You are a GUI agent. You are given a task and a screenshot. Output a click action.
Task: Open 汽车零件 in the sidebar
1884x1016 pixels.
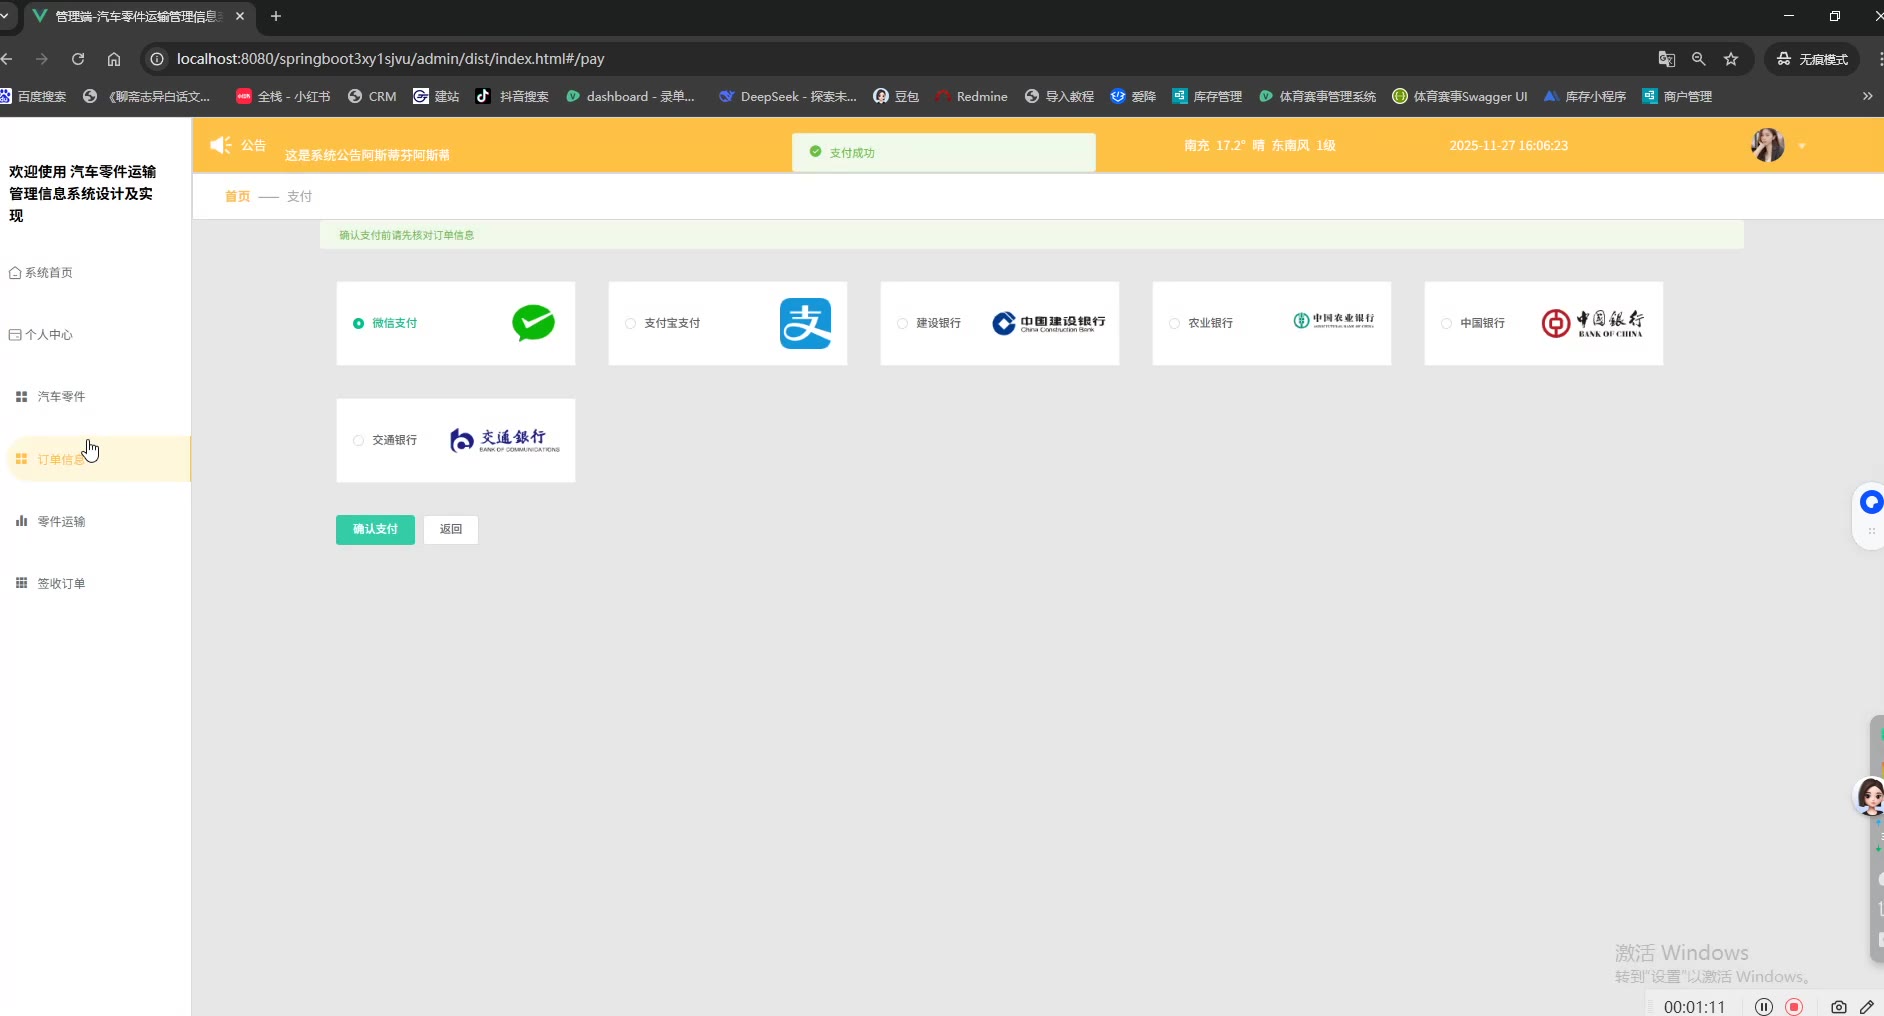click(x=51, y=397)
